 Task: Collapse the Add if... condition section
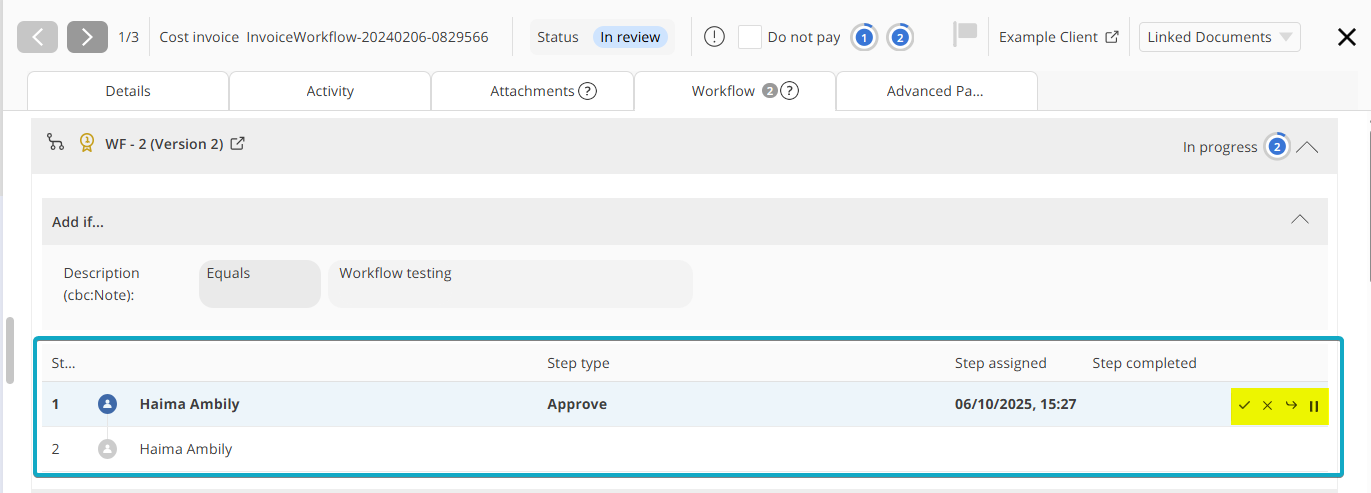(x=1300, y=220)
